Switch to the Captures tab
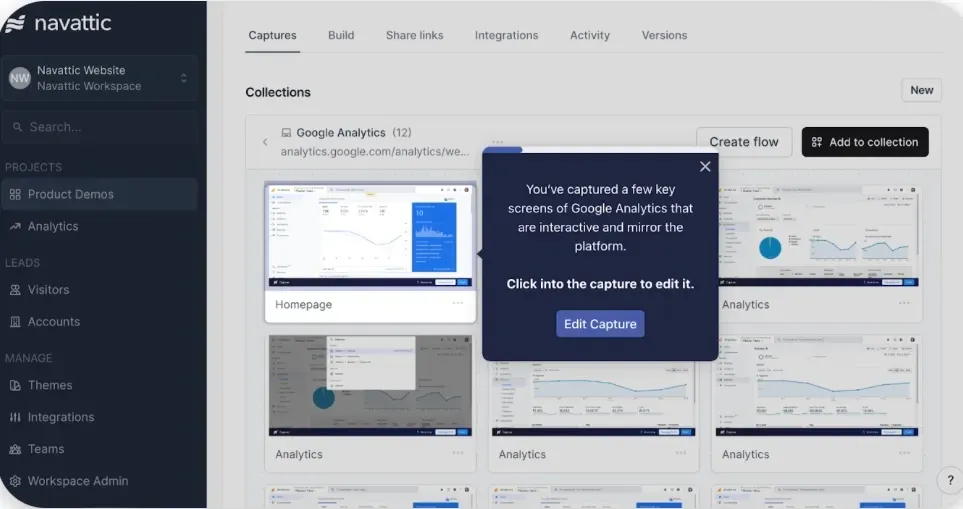This screenshot has height=509, width=963. click(x=272, y=35)
